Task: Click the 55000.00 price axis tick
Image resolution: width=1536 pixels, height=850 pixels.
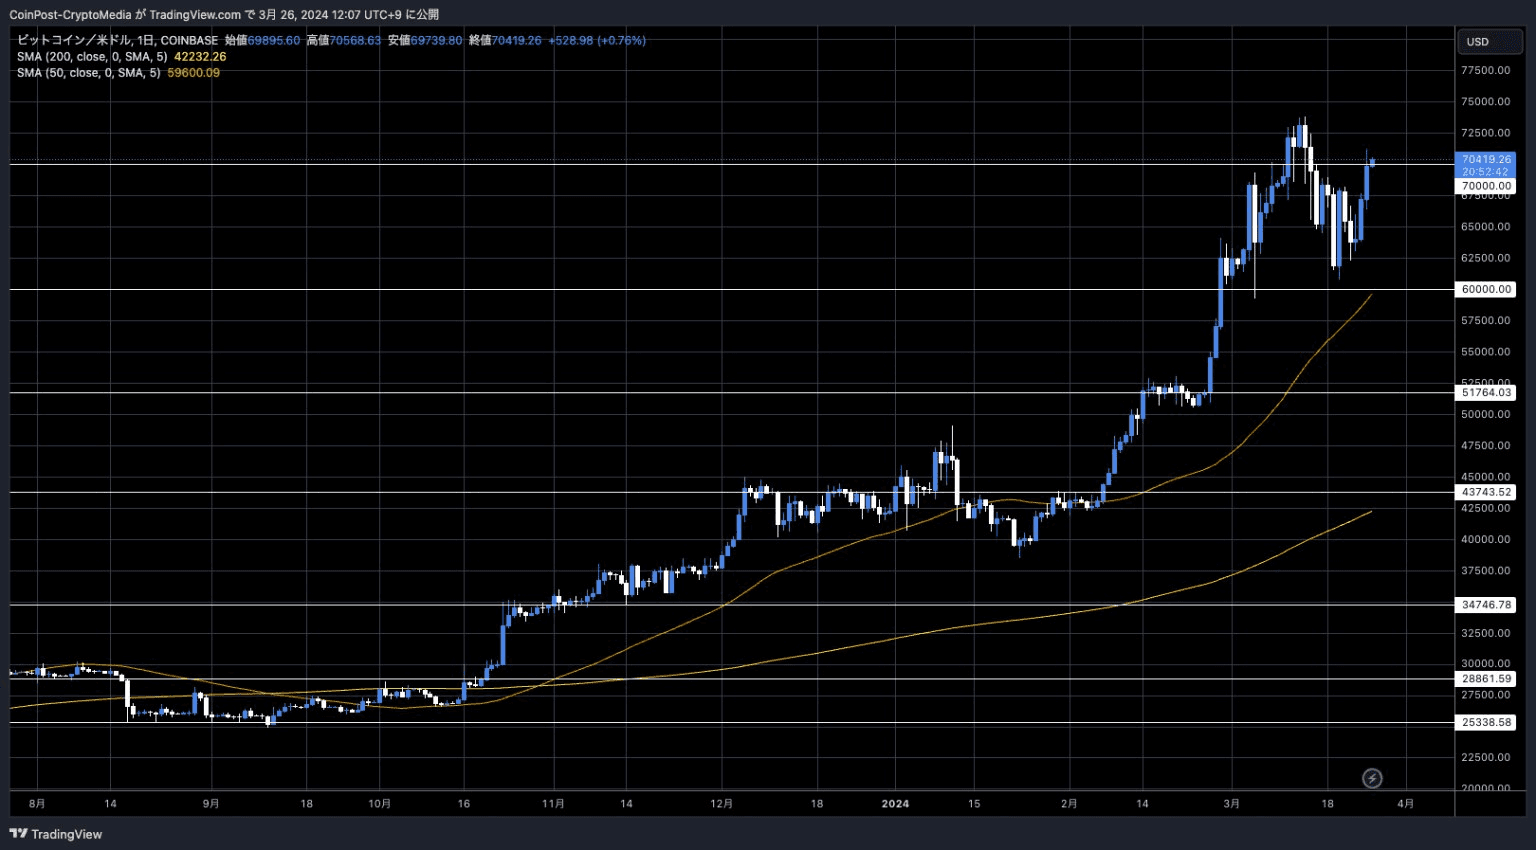Action: coord(1485,352)
